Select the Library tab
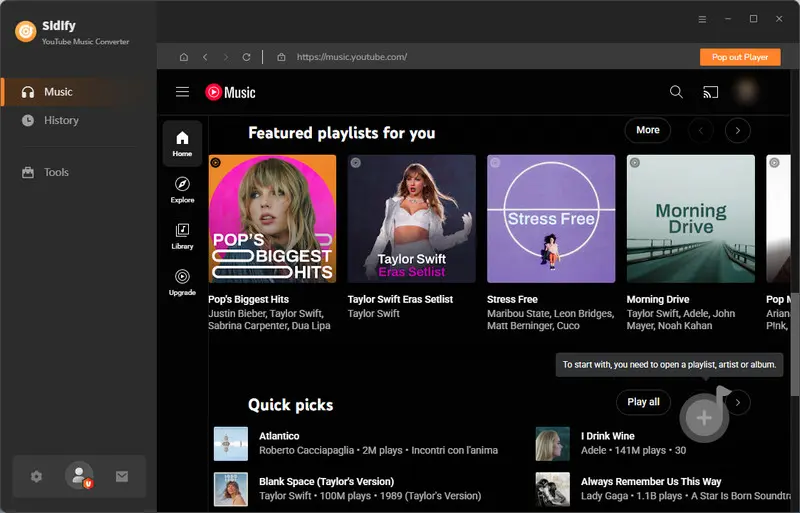The image size is (800, 513). point(182,236)
